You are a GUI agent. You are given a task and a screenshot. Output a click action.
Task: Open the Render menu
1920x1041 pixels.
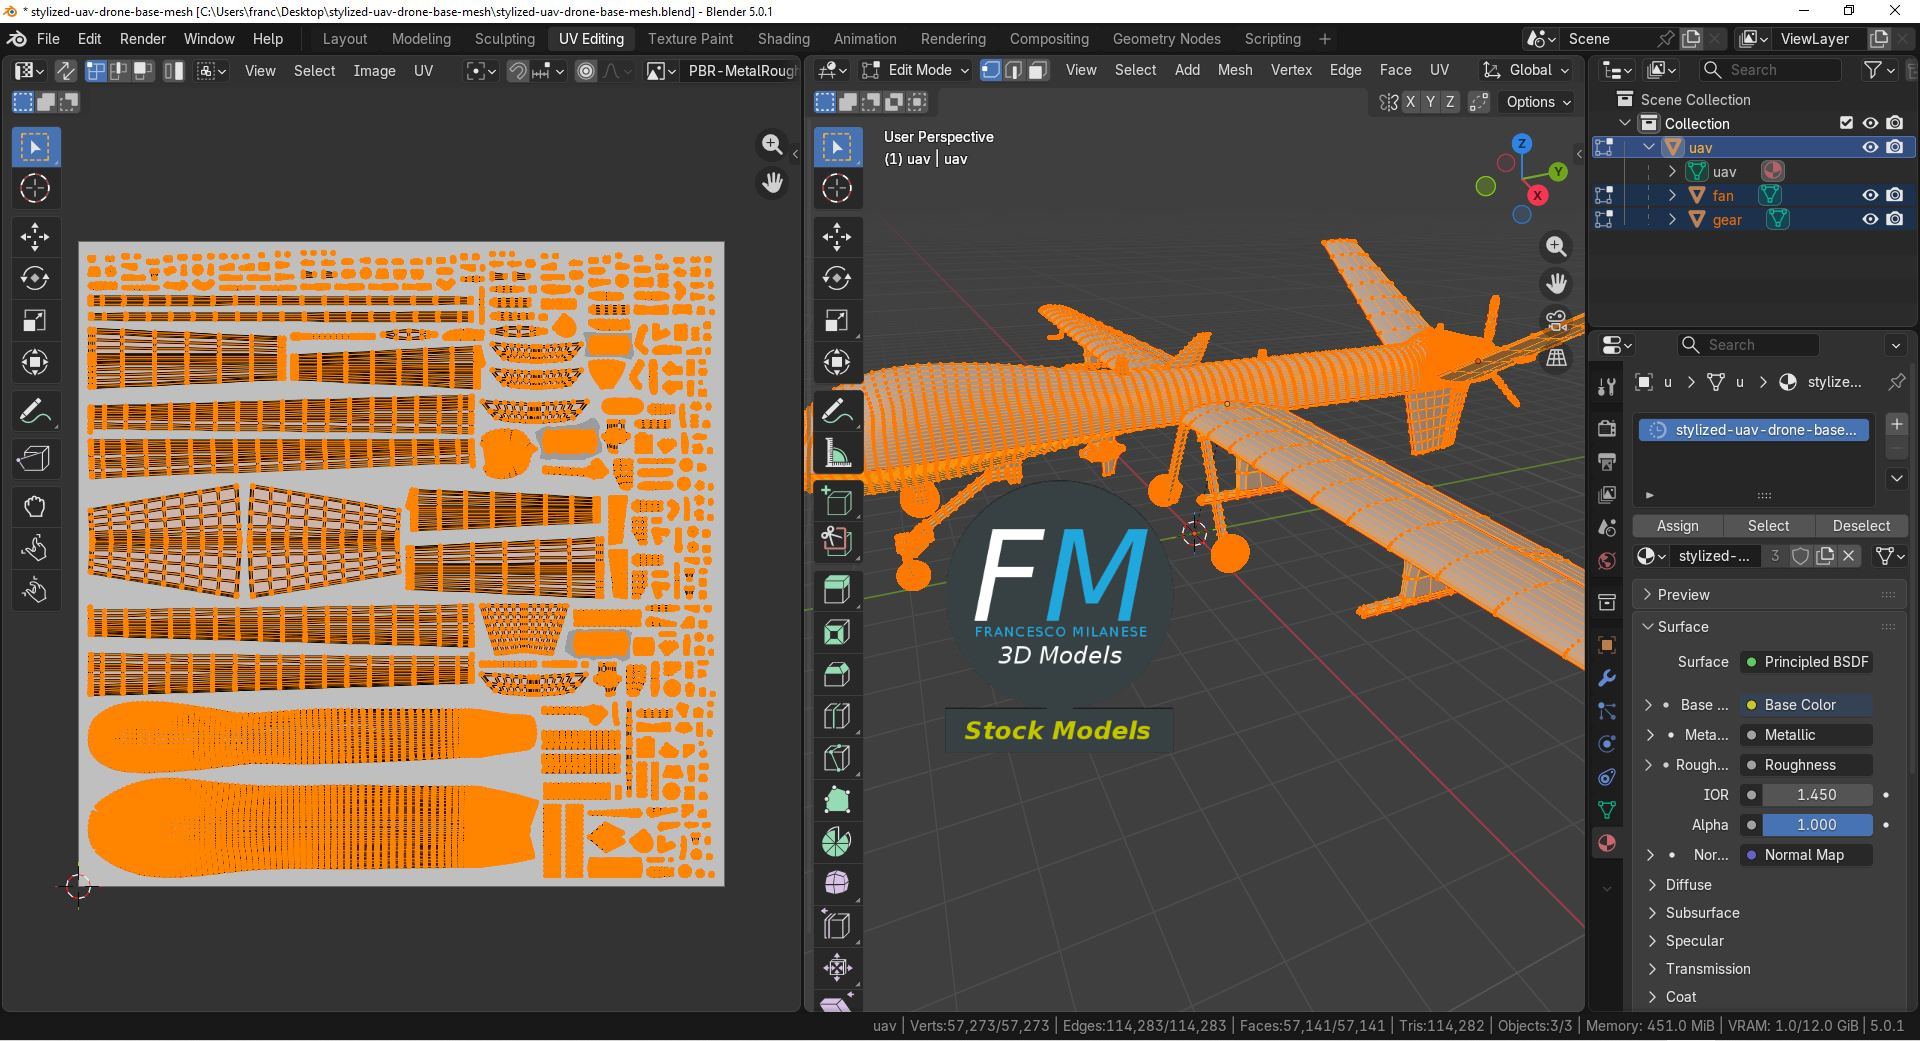click(143, 39)
